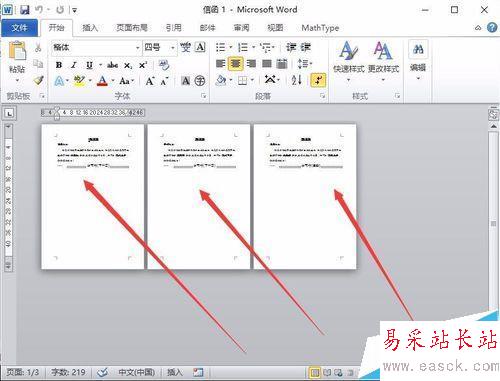Toggle the highlighted Center alignment button
This screenshot has height=381, width=500.
[x=236, y=63]
